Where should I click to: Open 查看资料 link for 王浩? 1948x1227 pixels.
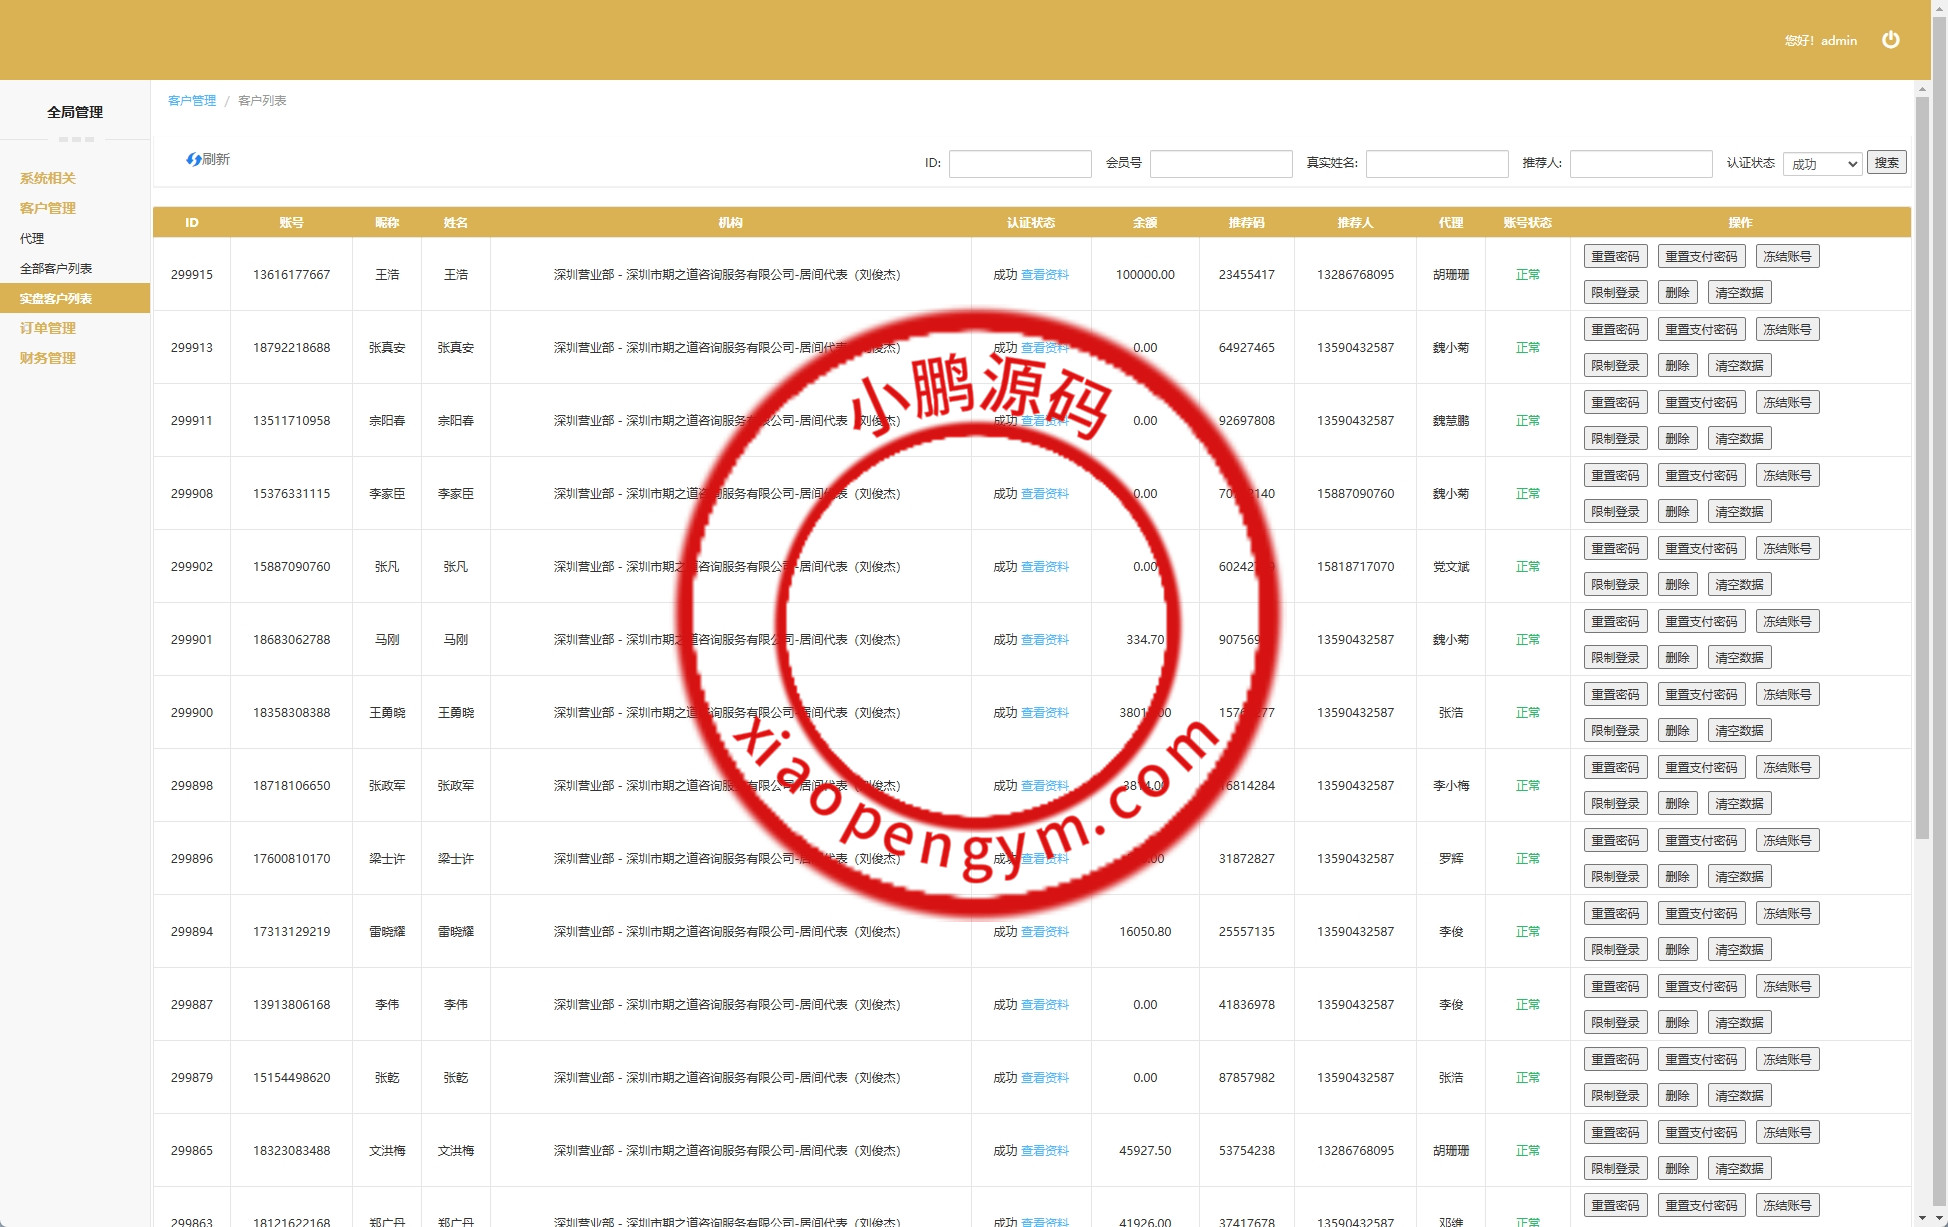point(1044,275)
